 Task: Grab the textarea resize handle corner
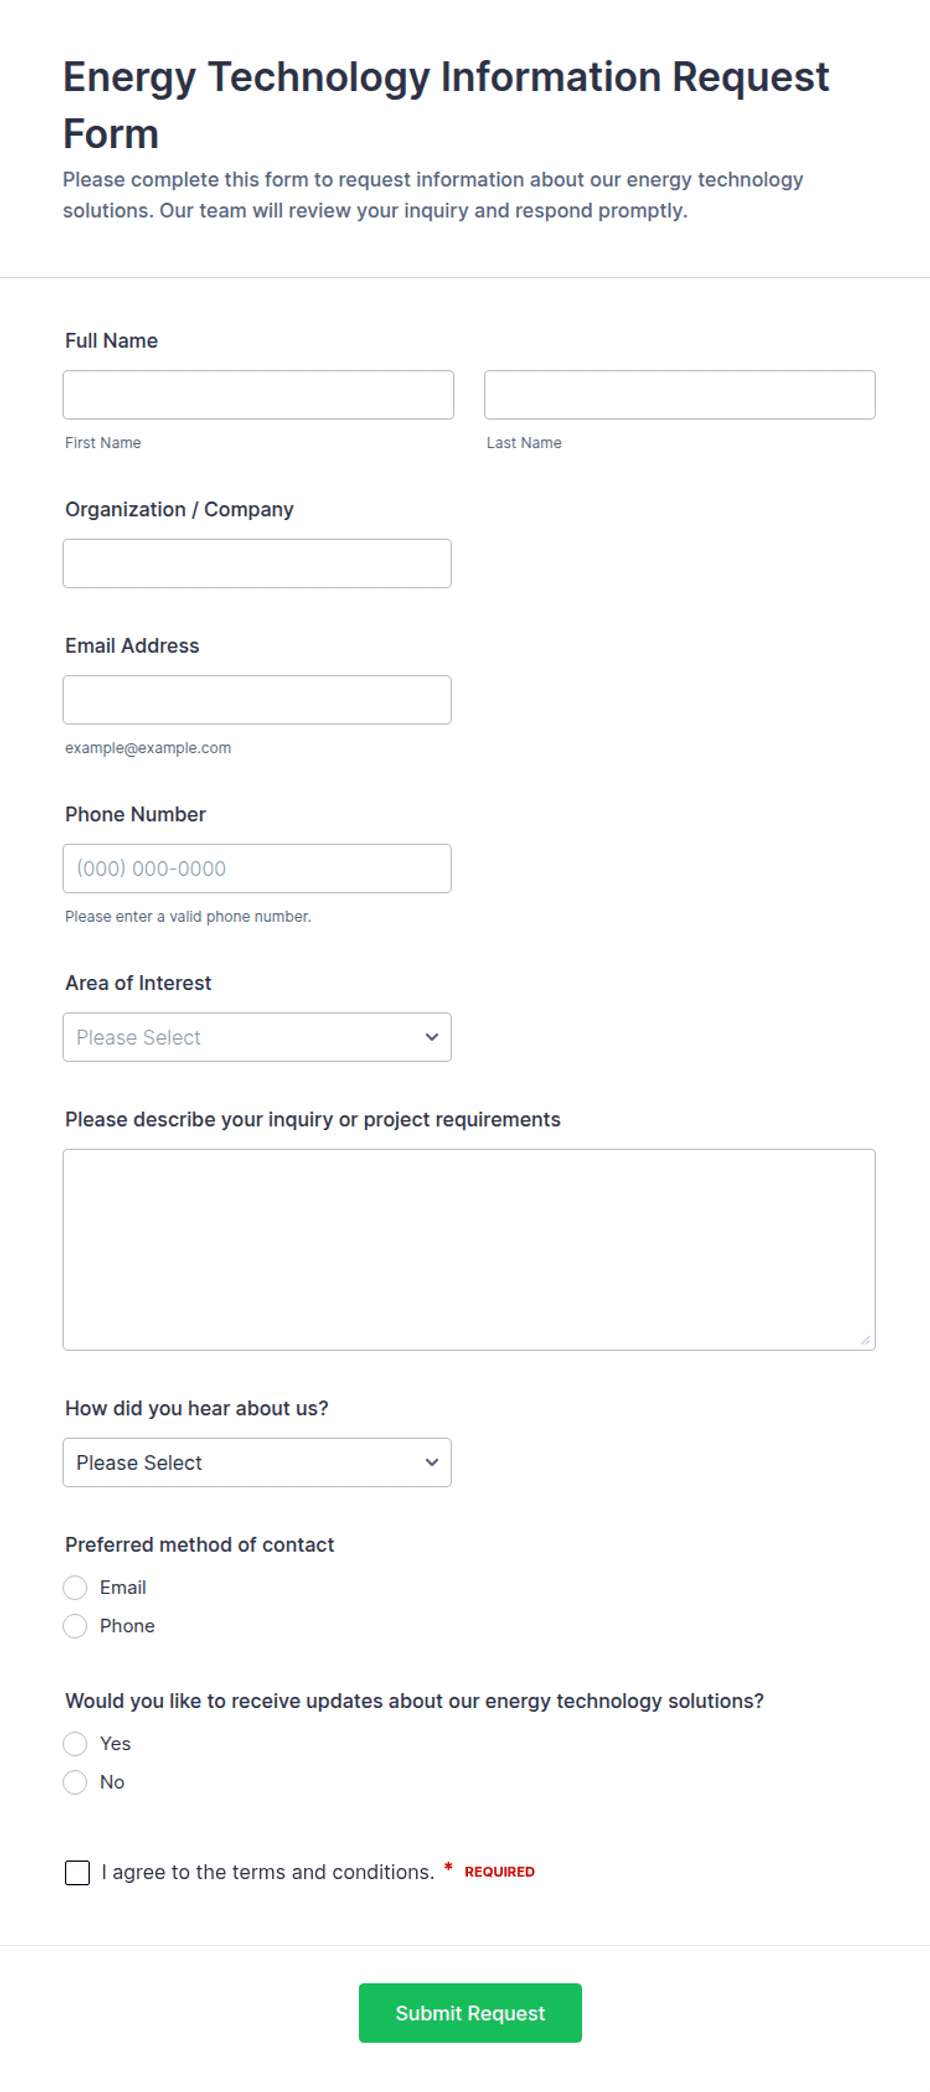click(x=865, y=1340)
